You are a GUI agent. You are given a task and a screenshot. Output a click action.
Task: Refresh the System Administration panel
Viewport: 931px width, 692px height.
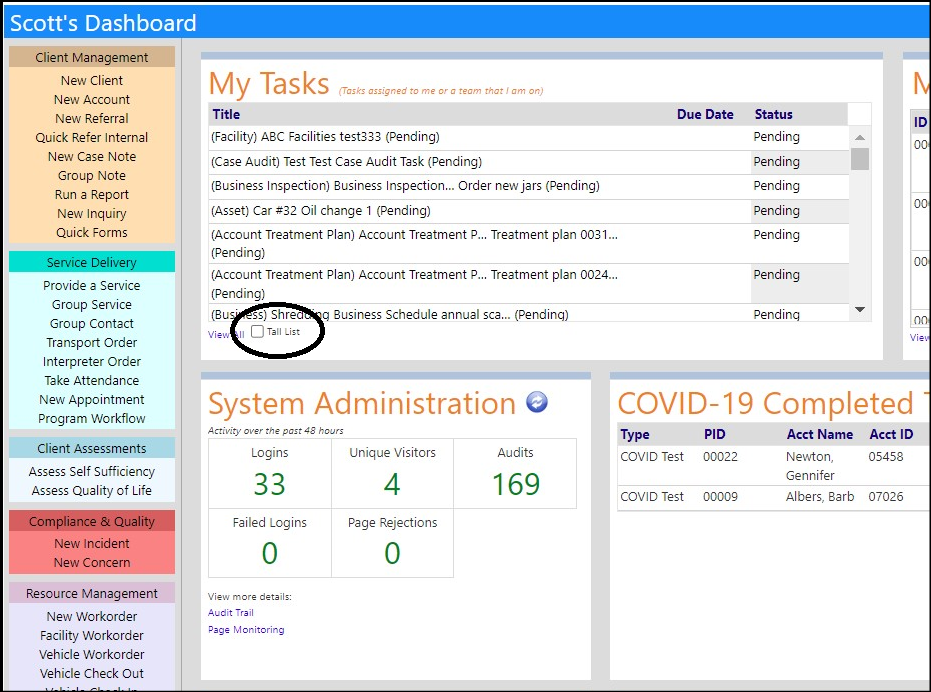click(x=537, y=402)
